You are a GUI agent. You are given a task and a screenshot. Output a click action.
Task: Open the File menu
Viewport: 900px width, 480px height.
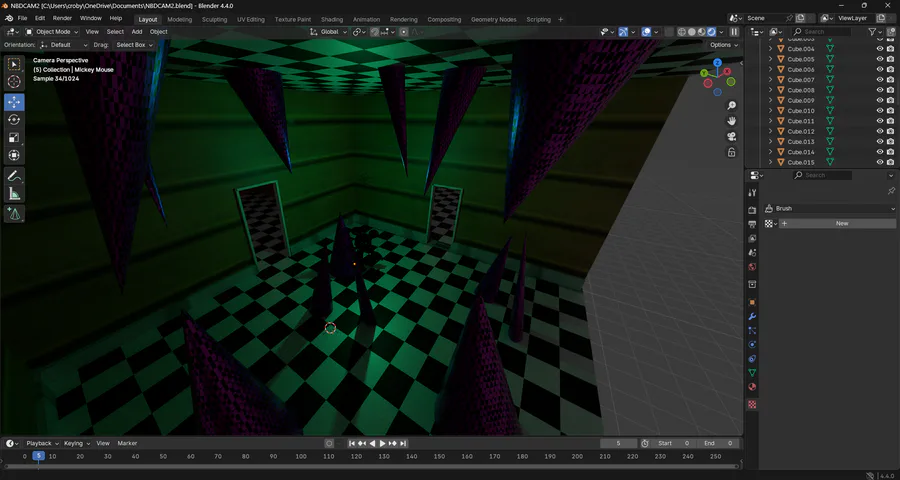point(22,18)
